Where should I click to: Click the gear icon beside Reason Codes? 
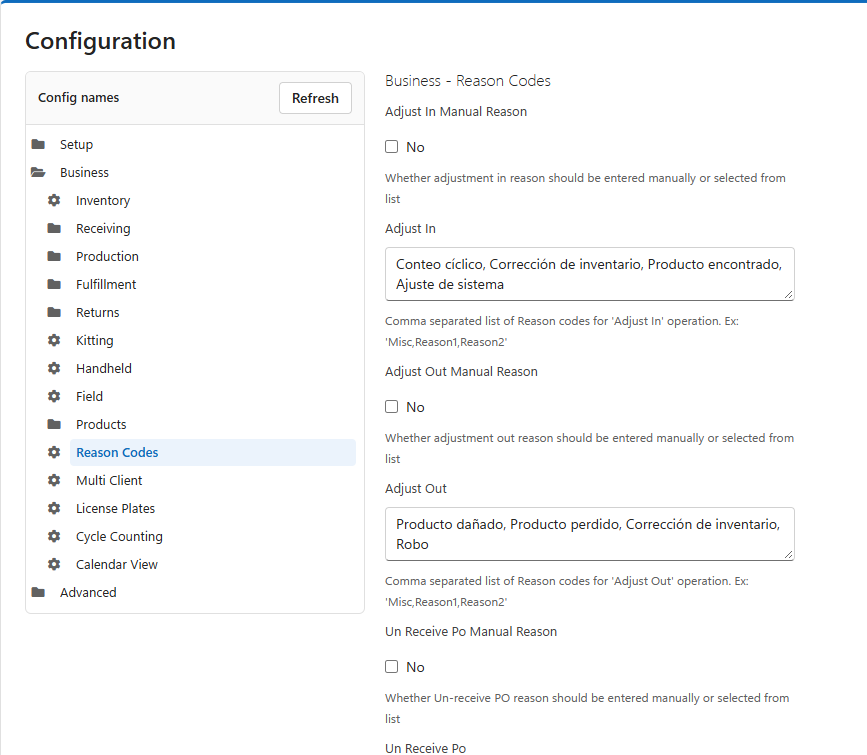pyautogui.click(x=54, y=452)
